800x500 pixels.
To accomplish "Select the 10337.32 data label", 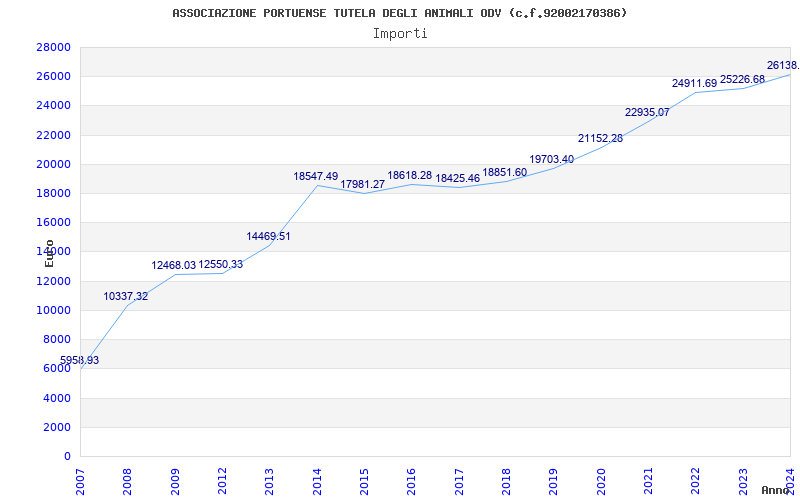I will click(x=126, y=296).
